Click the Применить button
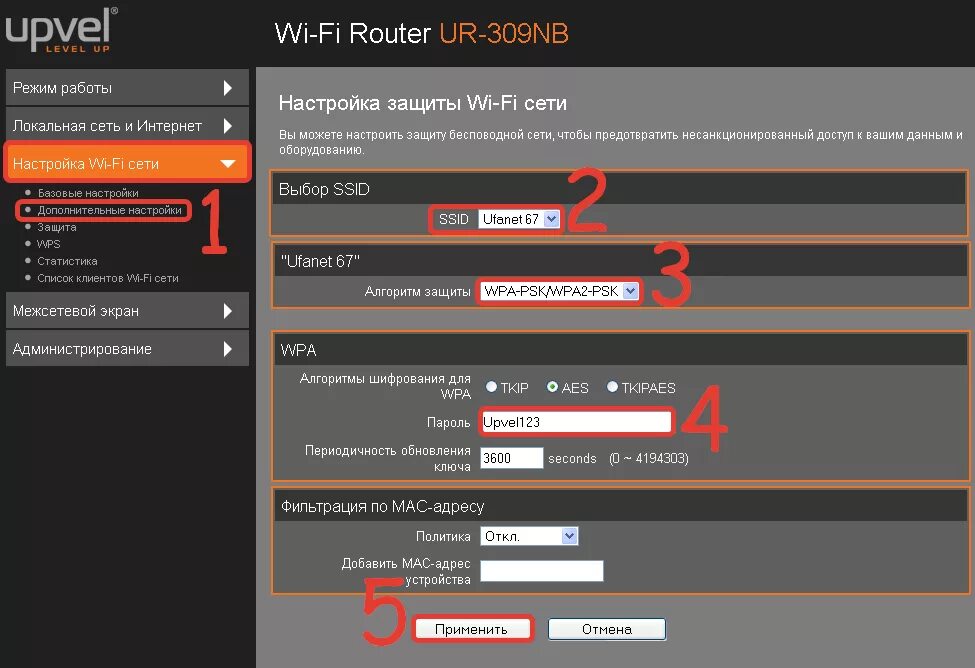The height and width of the screenshot is (668, 975). coord(471,629)
